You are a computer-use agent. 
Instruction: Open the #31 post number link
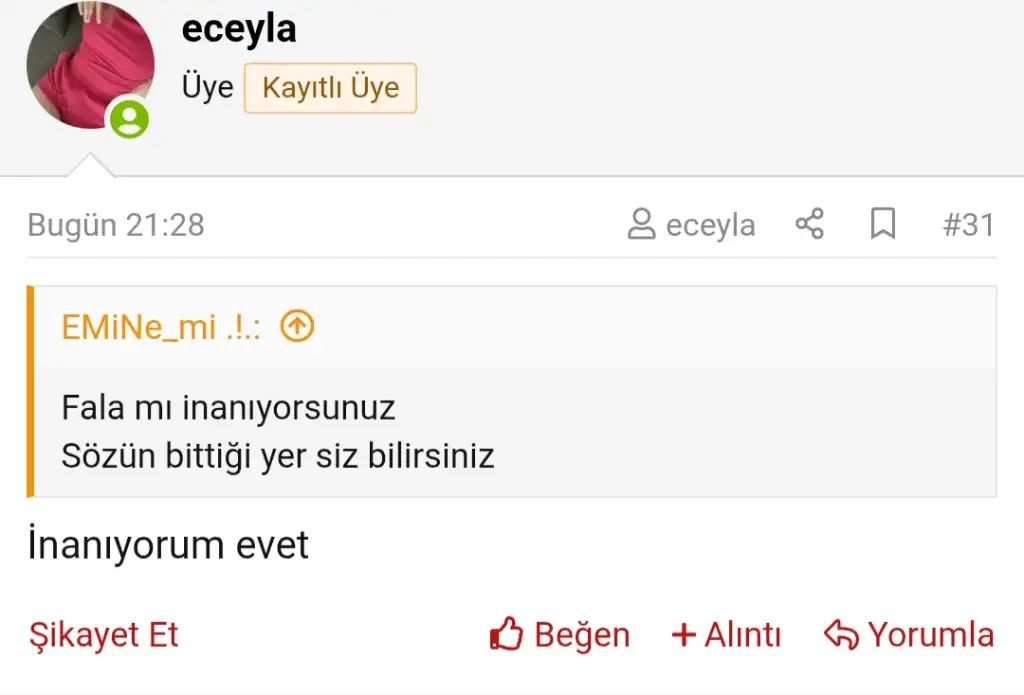tap(968, 225)
